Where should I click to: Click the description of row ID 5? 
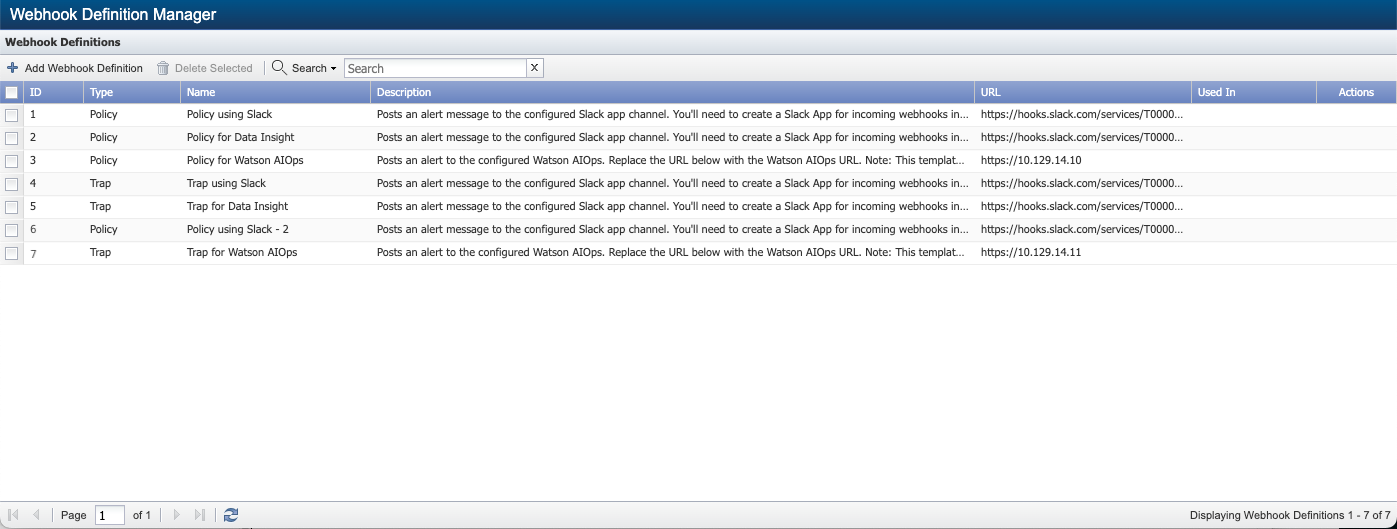(672, 206)
